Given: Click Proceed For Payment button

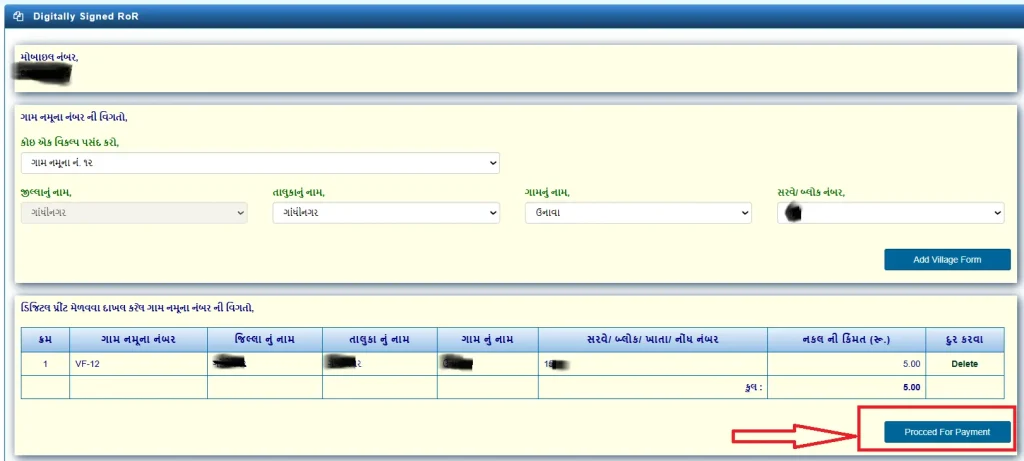Looking at the screenshot, I should 947,432.
